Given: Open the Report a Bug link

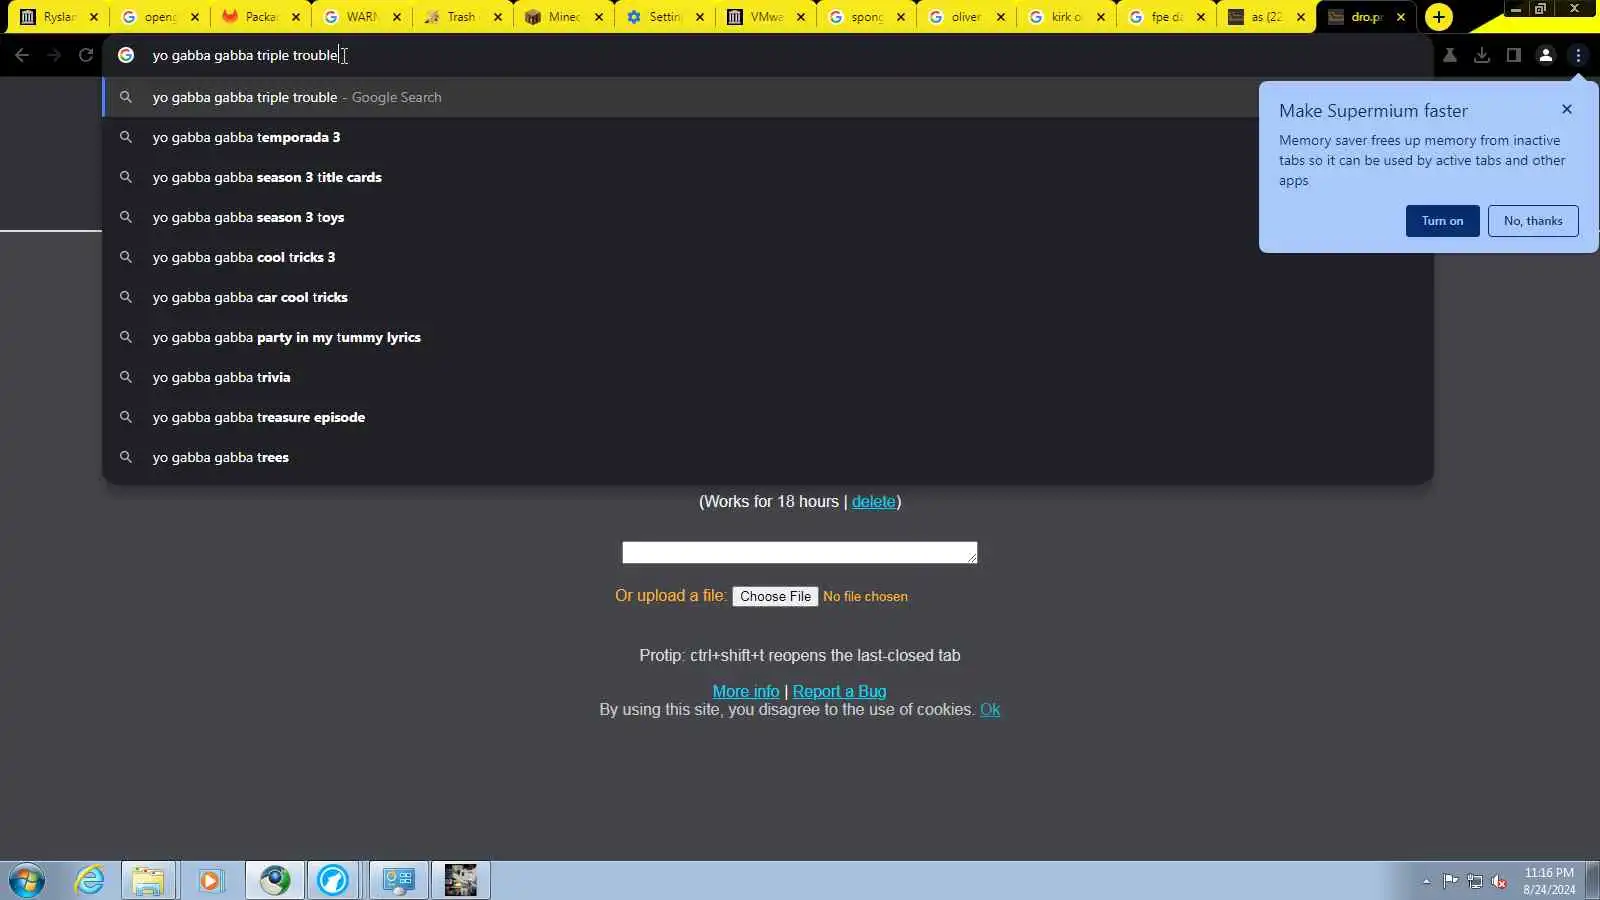Looking at the screenshot, I should pos(839,691).
